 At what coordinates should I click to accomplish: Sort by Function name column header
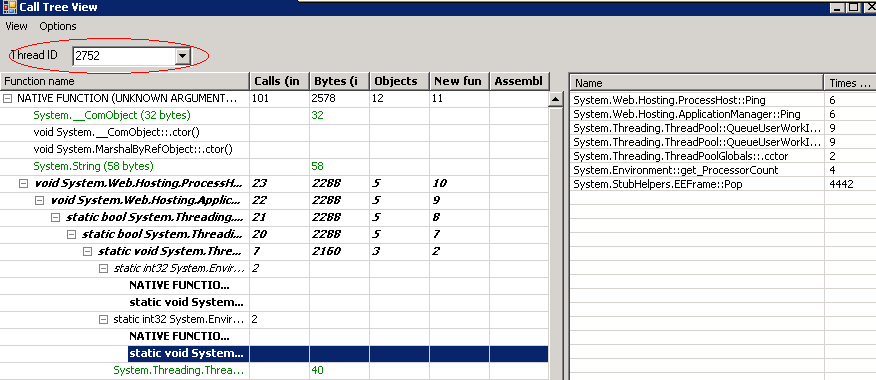coord(125,81)
